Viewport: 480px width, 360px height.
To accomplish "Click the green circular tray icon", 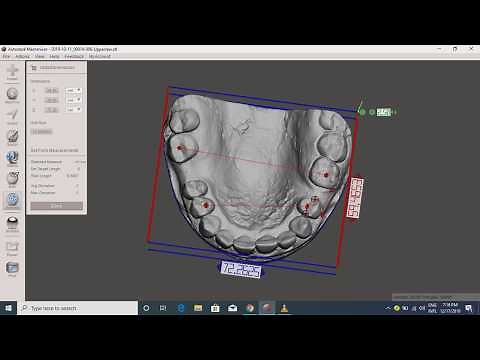I will (x=396, y=308).
